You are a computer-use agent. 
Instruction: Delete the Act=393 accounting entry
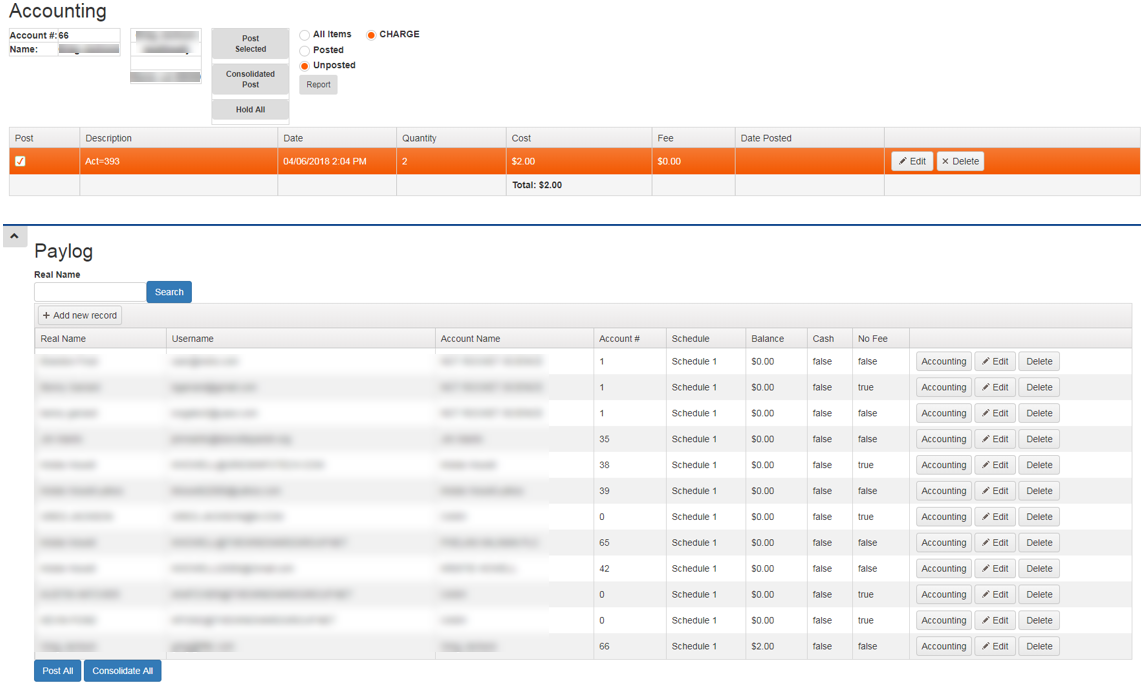960,161
